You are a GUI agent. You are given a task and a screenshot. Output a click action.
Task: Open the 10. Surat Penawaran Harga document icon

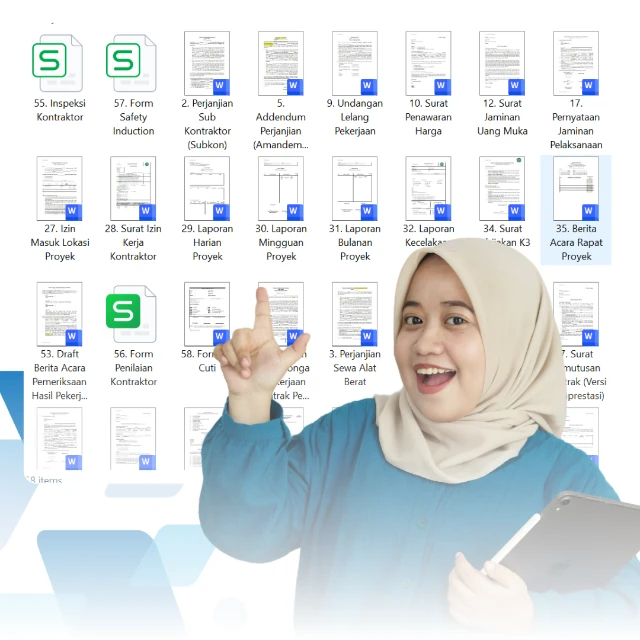(428, 63)
